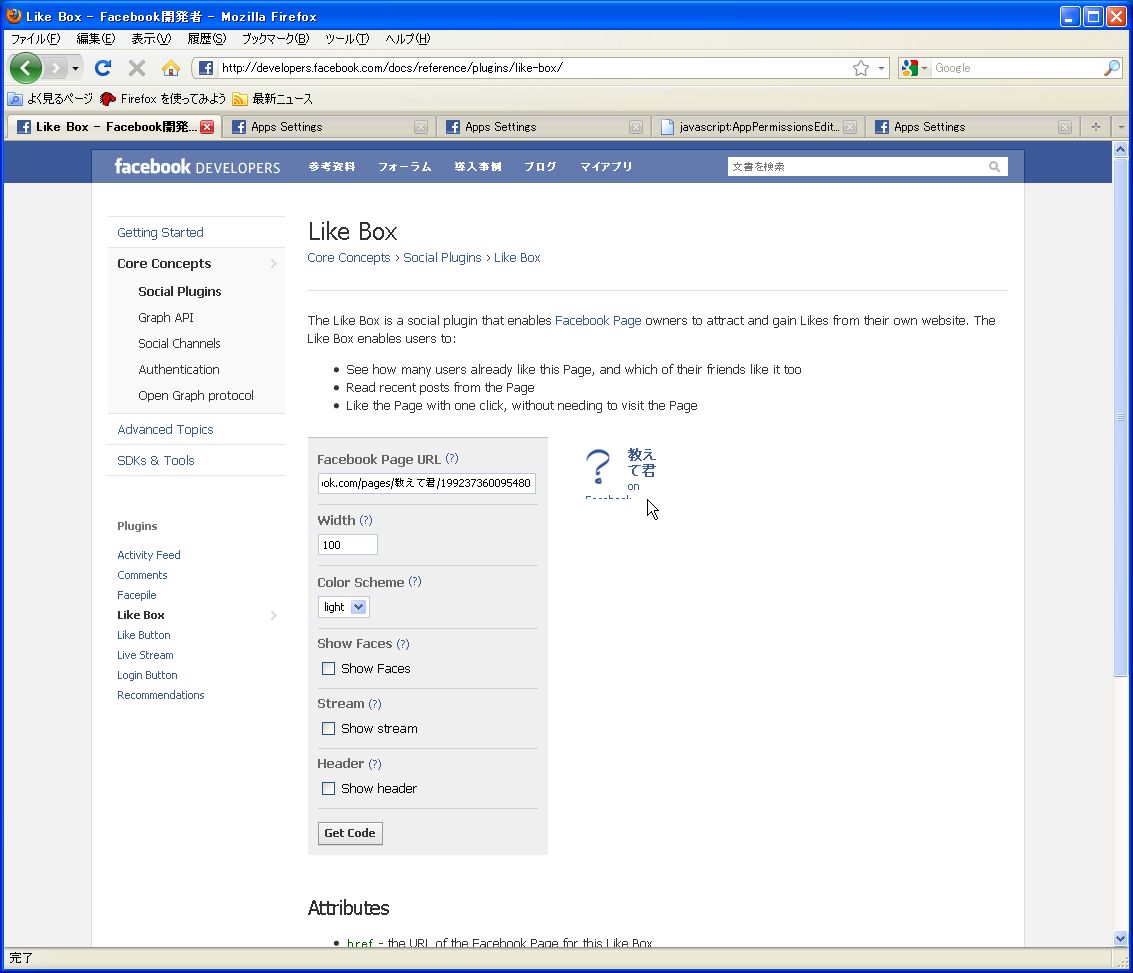Click the Header help (?) icon

pyautogui.click(x=375, y=764)
